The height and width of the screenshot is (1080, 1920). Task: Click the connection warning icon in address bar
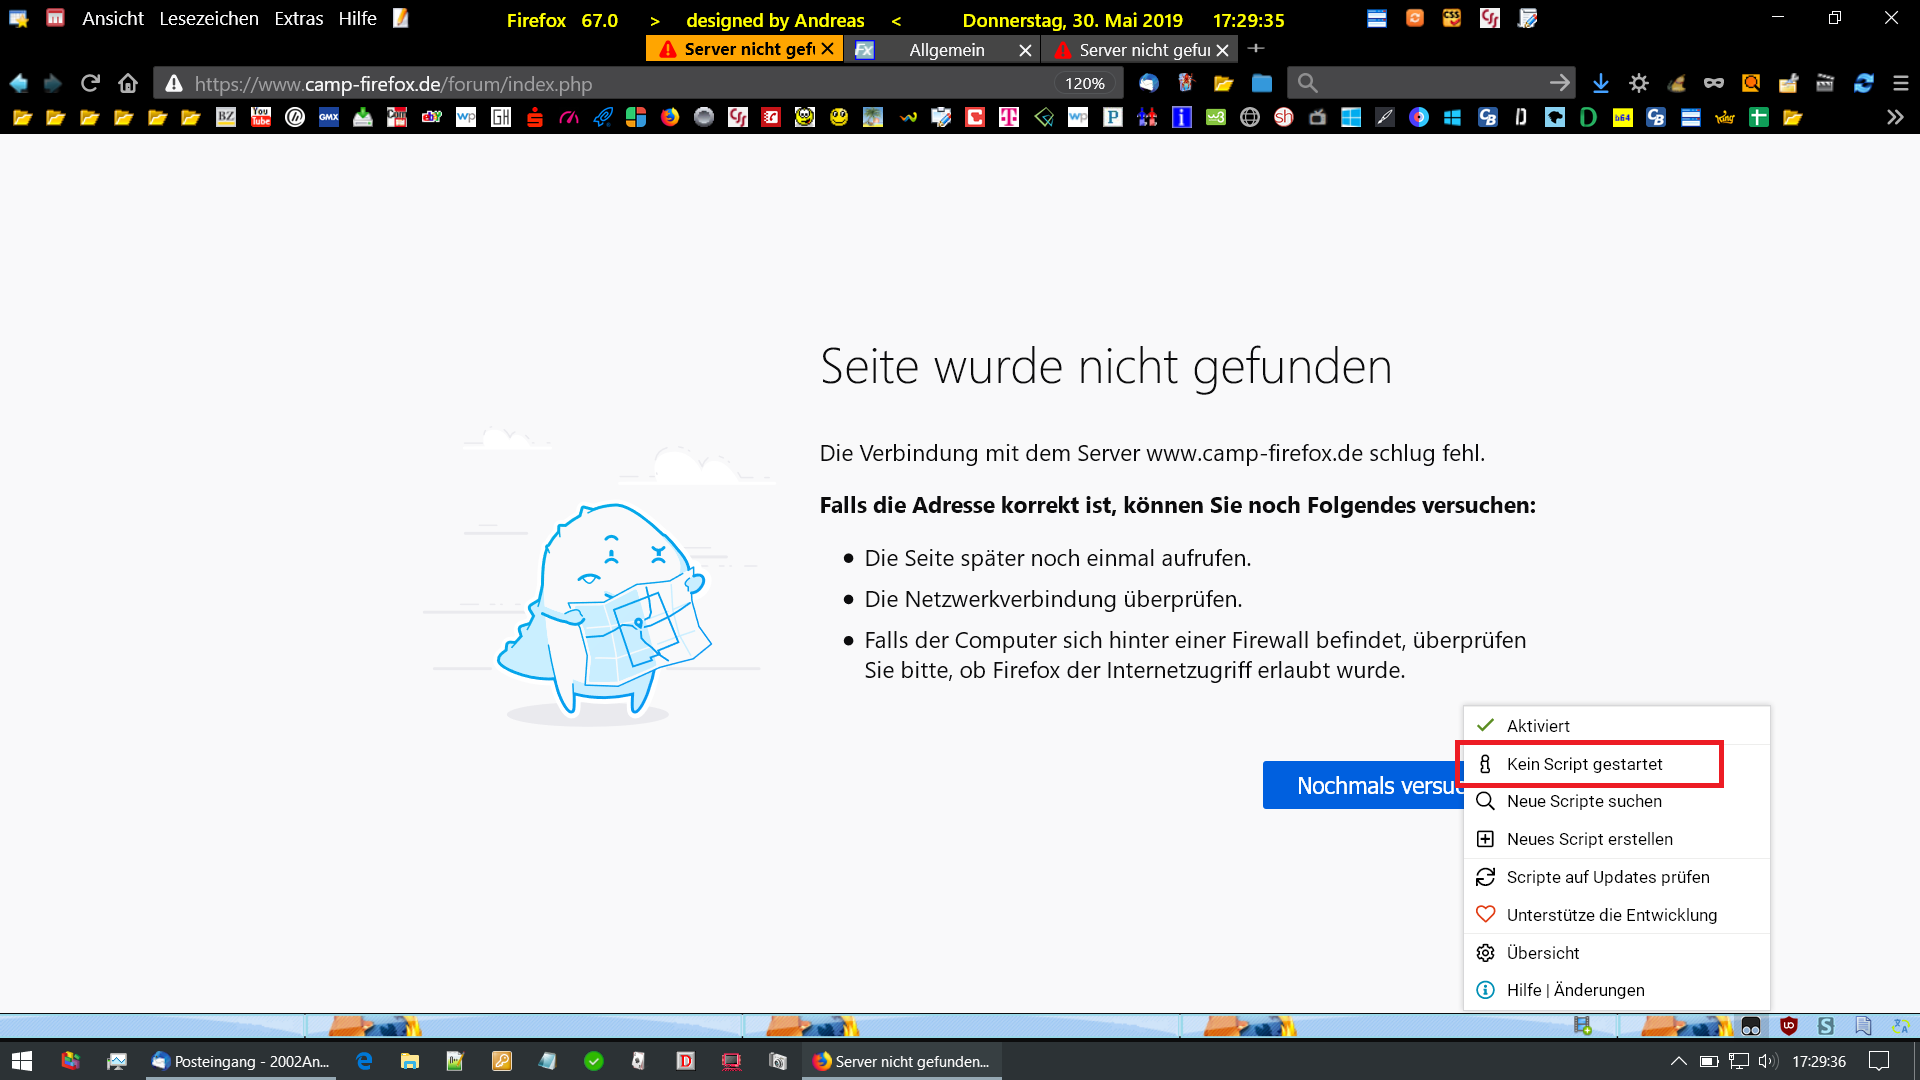pos(174,83)
